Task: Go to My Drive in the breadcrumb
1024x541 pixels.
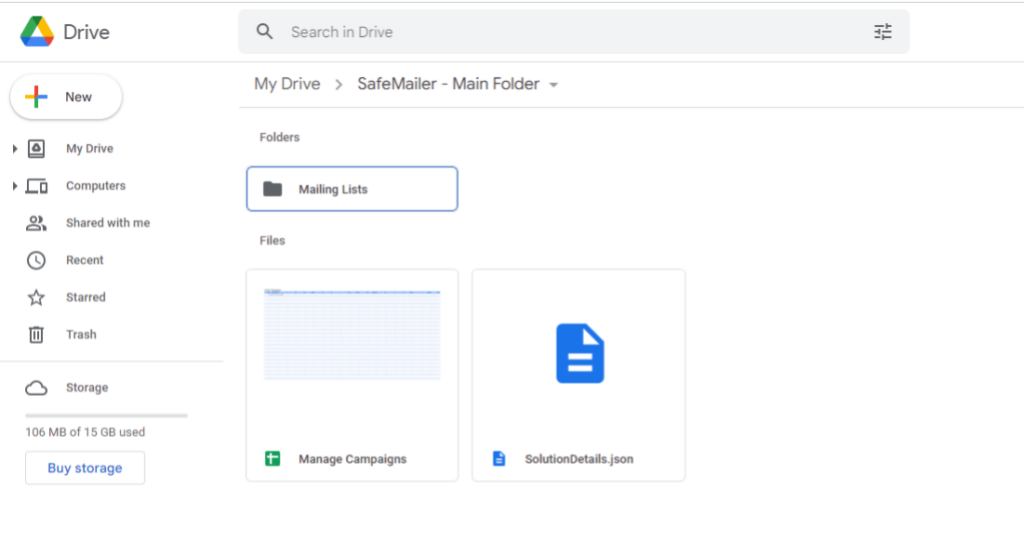Action: [287, 84]
